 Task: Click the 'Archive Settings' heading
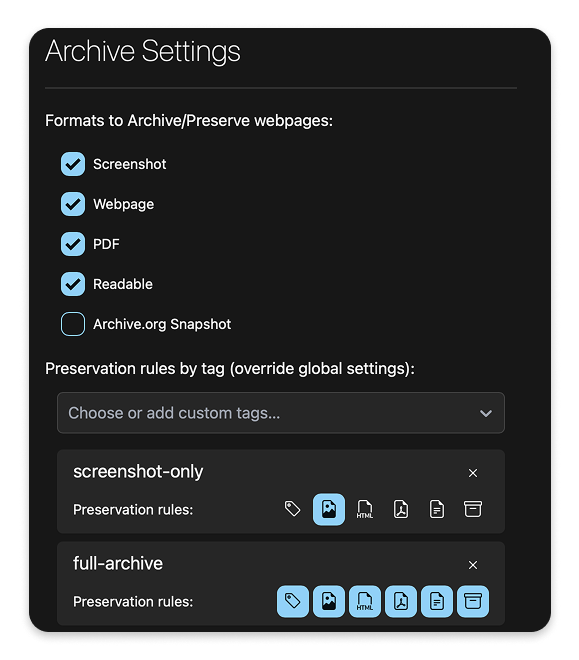click(143, 51)
